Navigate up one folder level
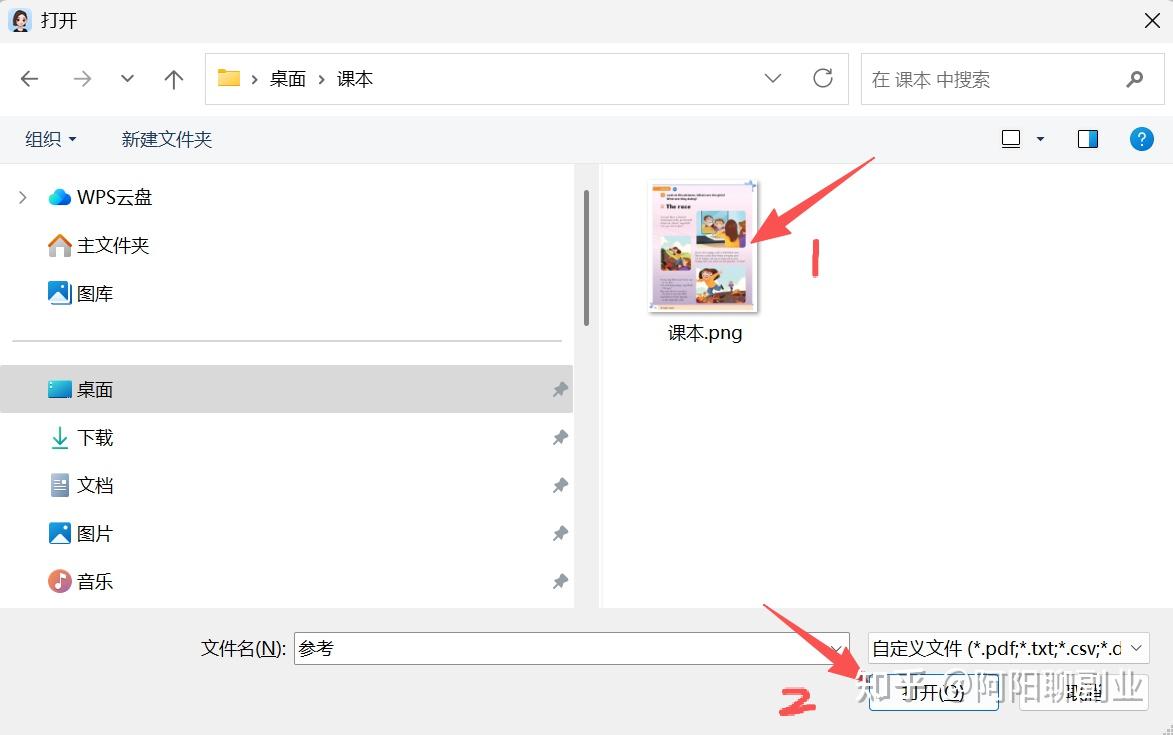The height and width of the screenshot is (735, 1173). click(x=174, y=79)
